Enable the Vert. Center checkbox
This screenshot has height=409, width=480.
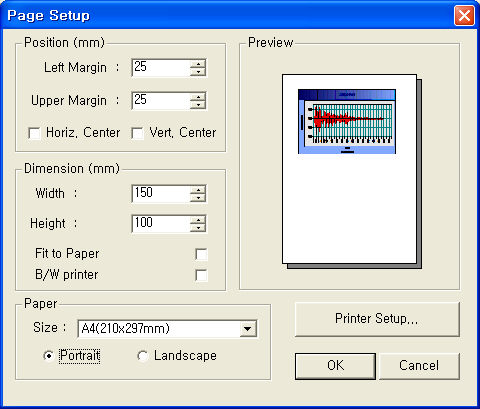138,133
